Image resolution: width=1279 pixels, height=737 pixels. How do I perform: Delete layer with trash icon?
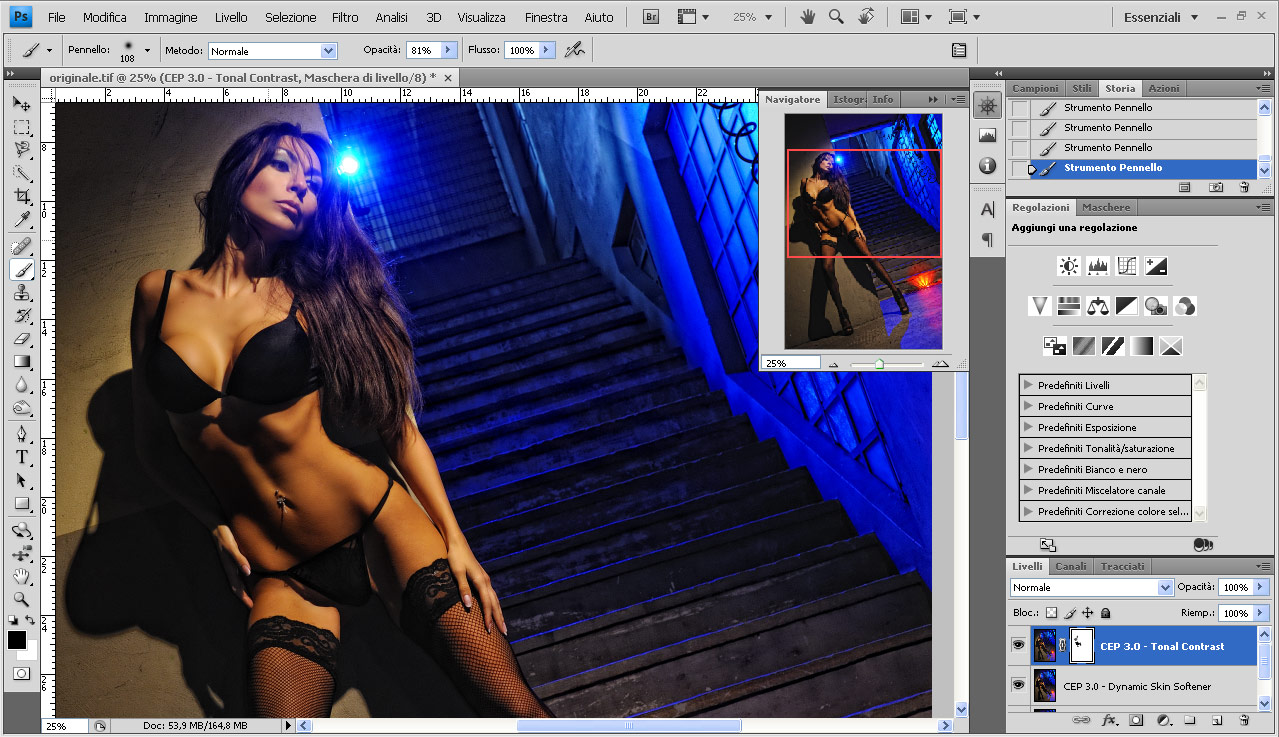(x=1244, y=720)
